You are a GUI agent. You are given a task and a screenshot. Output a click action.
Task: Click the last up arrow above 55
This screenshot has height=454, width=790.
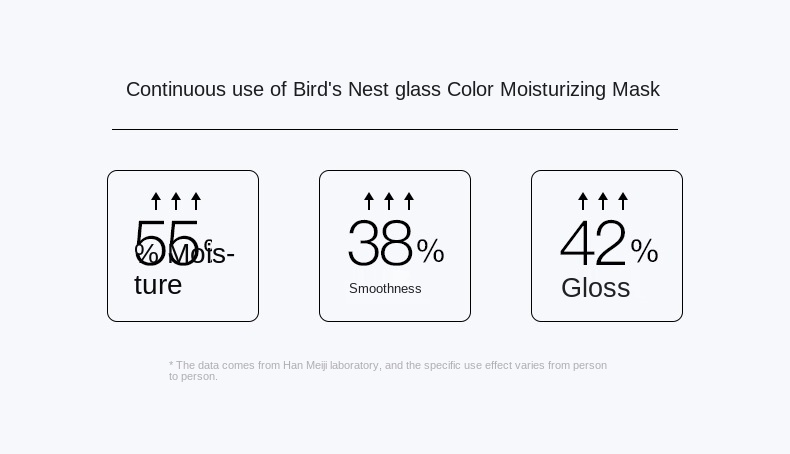click(196, 201)
